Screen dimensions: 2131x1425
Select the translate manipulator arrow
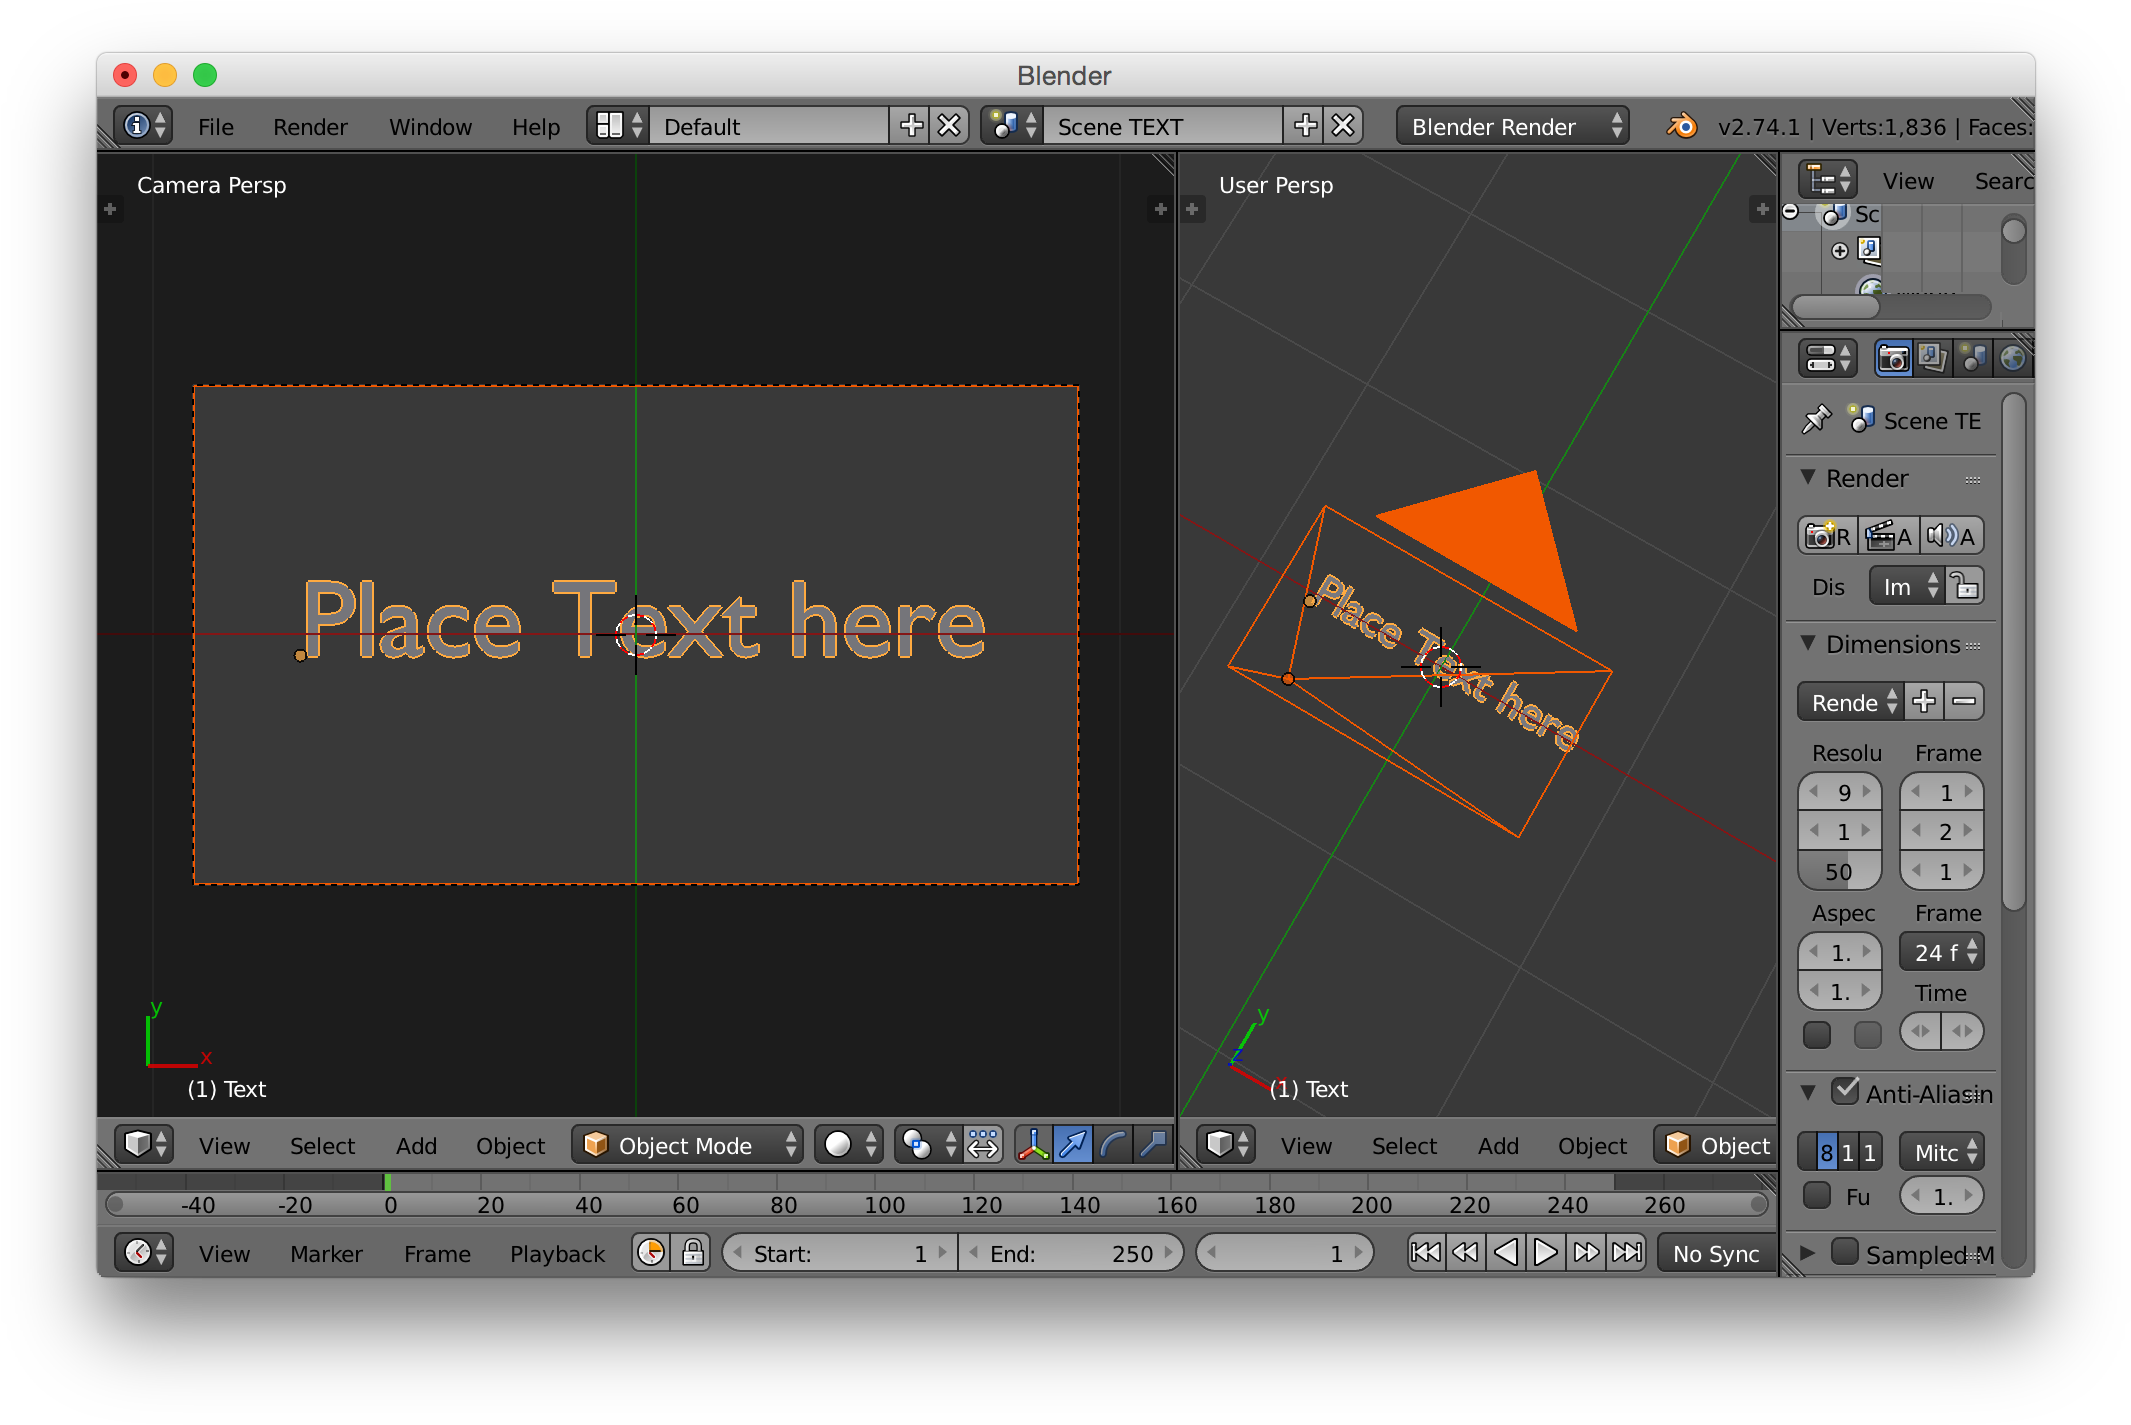[x=1073, y=1144]
